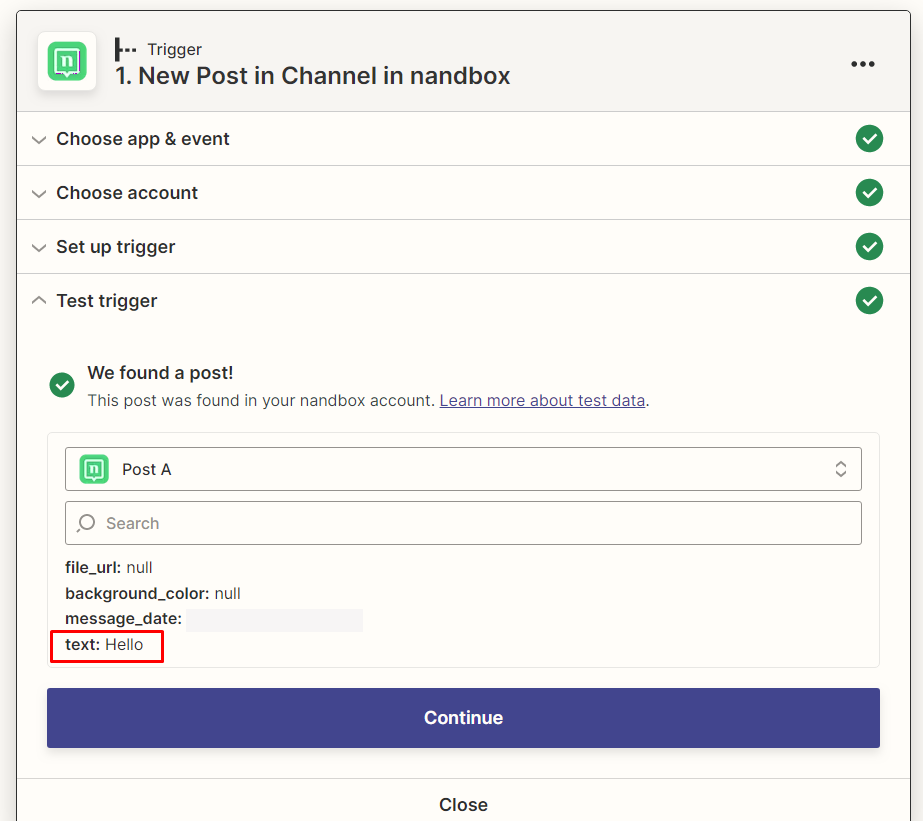Click green checkmark beside Choose account
Screen dimensions: 923x821
click(x=869, y=193)
